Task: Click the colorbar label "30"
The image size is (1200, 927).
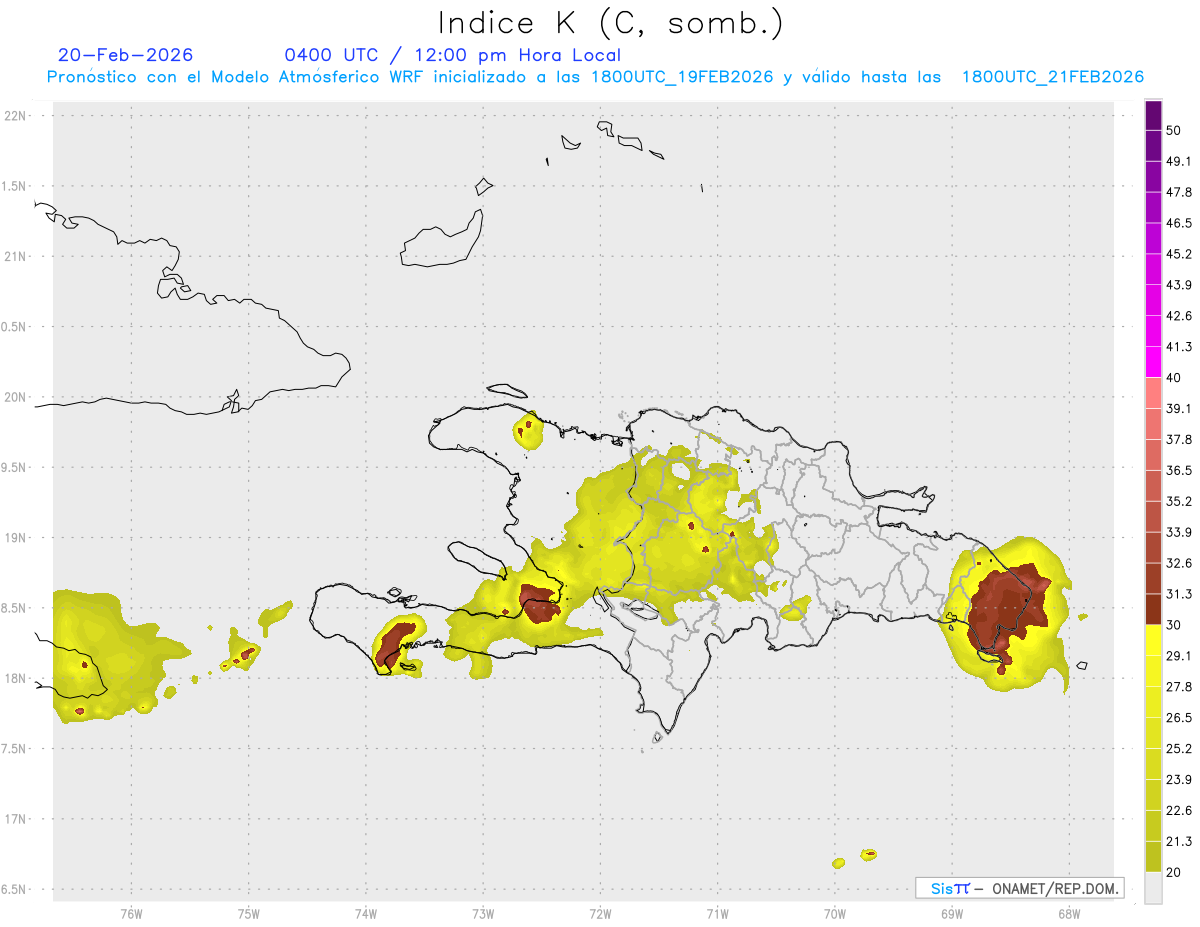Action: coord(1174,625)
